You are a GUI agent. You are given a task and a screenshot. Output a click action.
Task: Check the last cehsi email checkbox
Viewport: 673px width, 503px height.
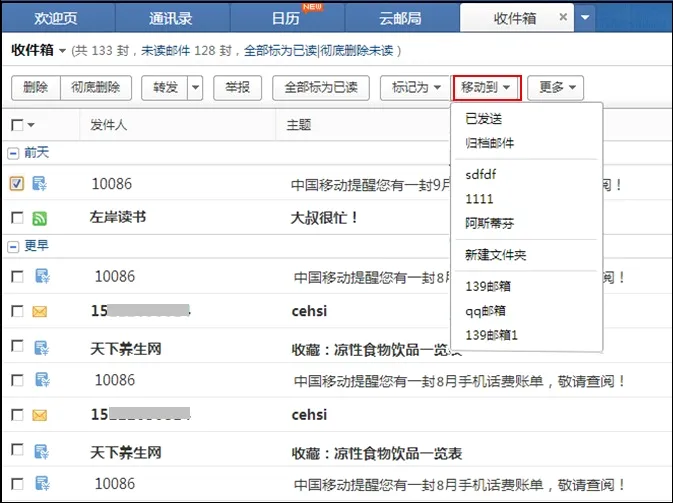click(x=17, y=415)
